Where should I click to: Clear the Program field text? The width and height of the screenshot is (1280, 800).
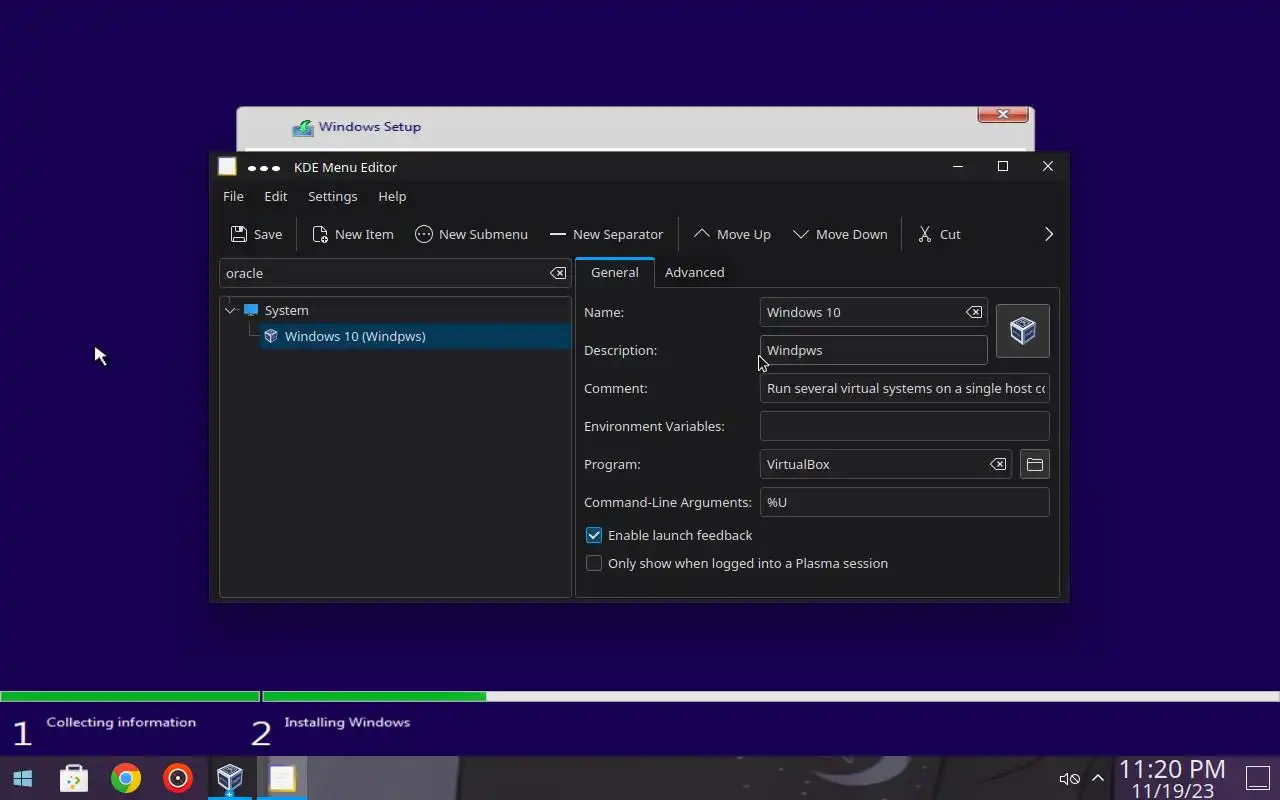[998, 464]
